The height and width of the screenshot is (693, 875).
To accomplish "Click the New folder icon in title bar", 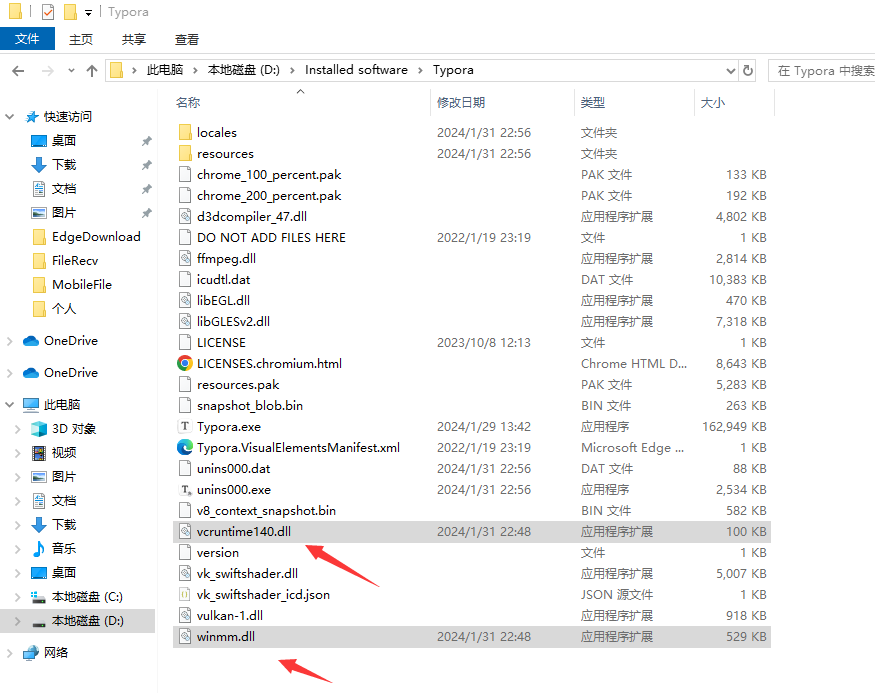I will (70, 12).
